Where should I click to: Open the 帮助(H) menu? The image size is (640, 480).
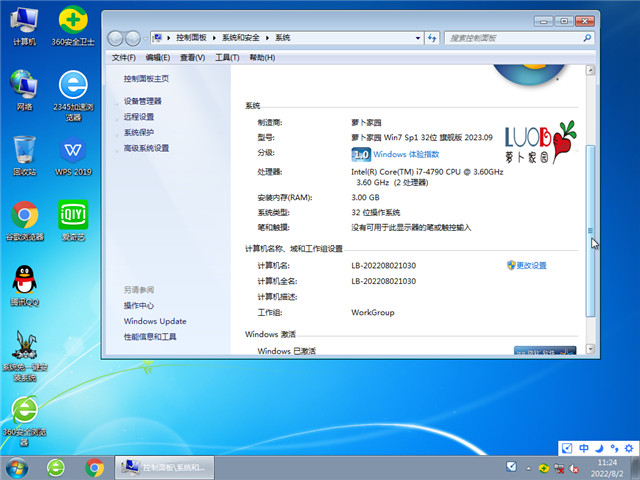click(x=262, y=58)
